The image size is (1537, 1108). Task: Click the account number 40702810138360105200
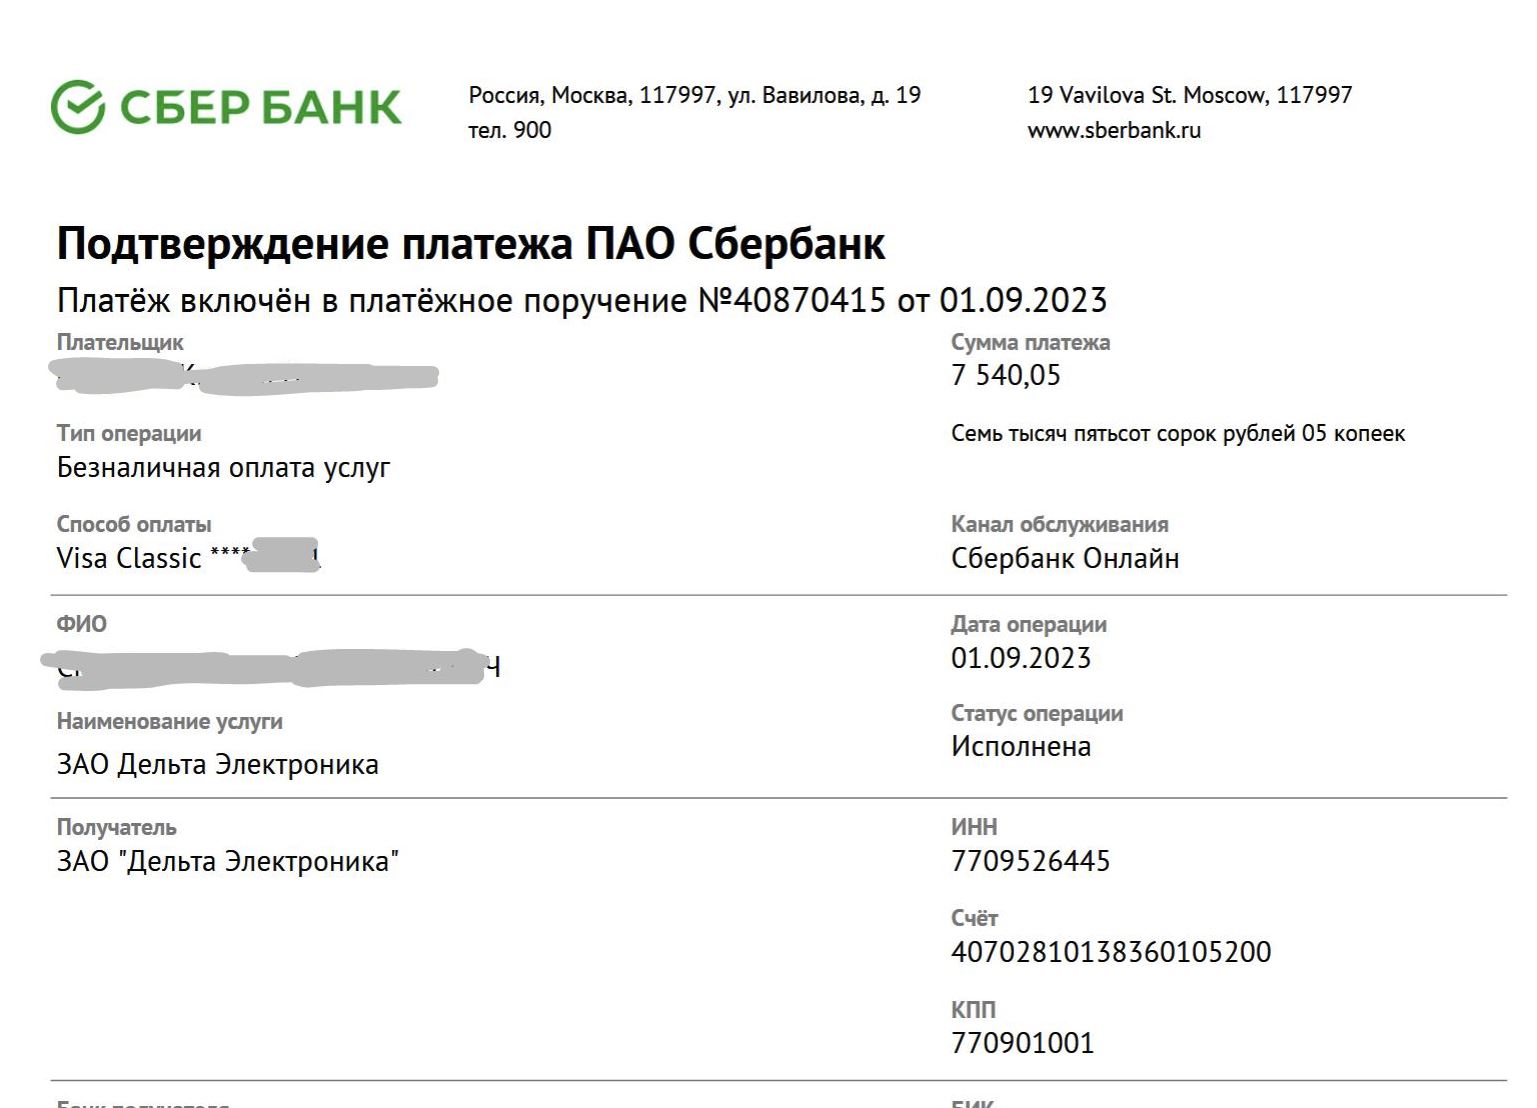pos(1111,952)
